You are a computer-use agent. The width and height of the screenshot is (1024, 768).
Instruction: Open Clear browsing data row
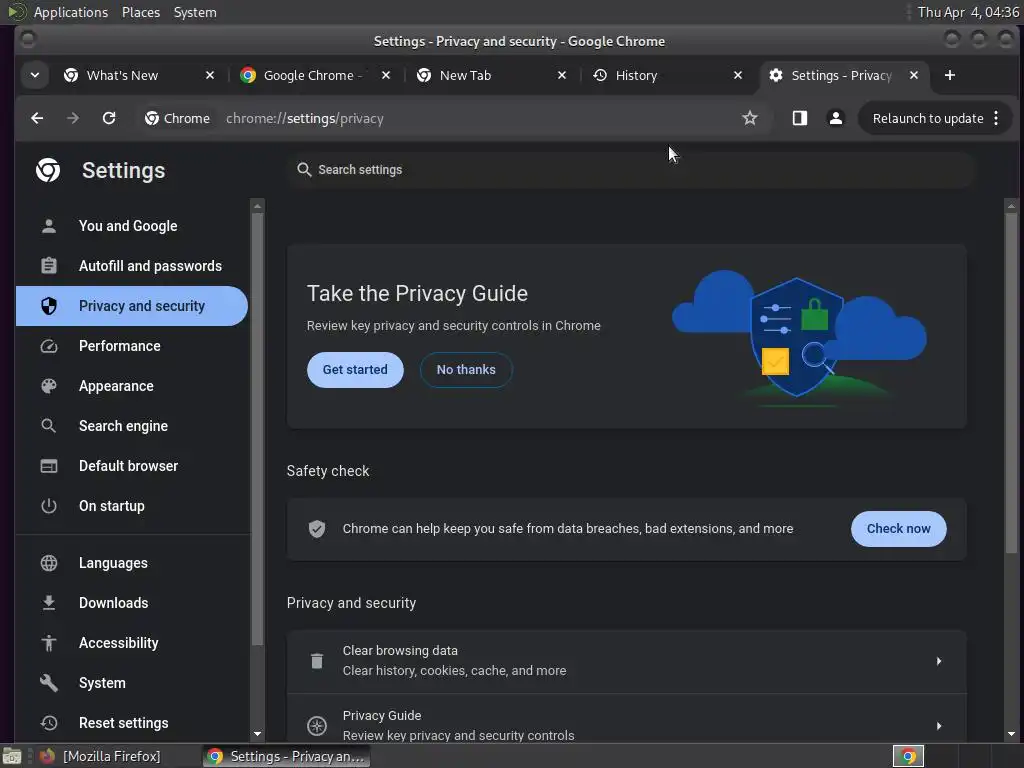pyautogui.click(x=626, y=661)
